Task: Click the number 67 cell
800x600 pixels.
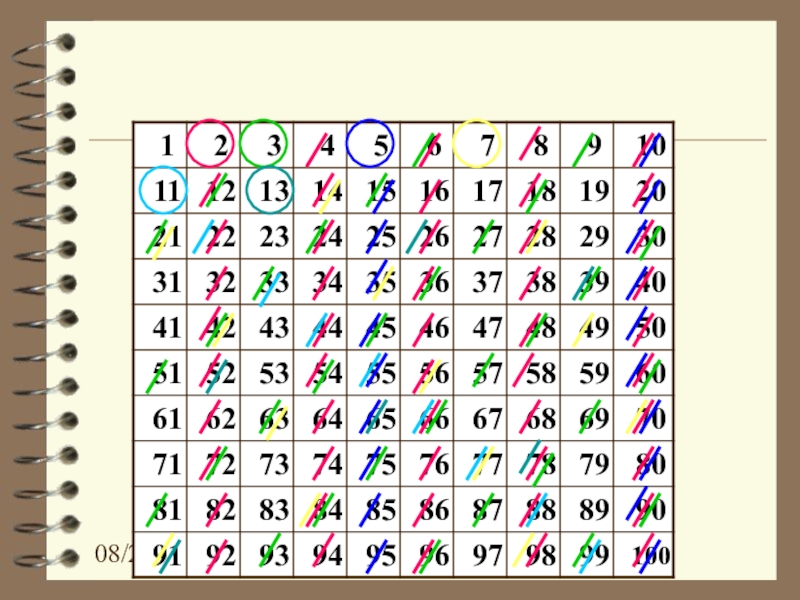Action: pos(481,417)
